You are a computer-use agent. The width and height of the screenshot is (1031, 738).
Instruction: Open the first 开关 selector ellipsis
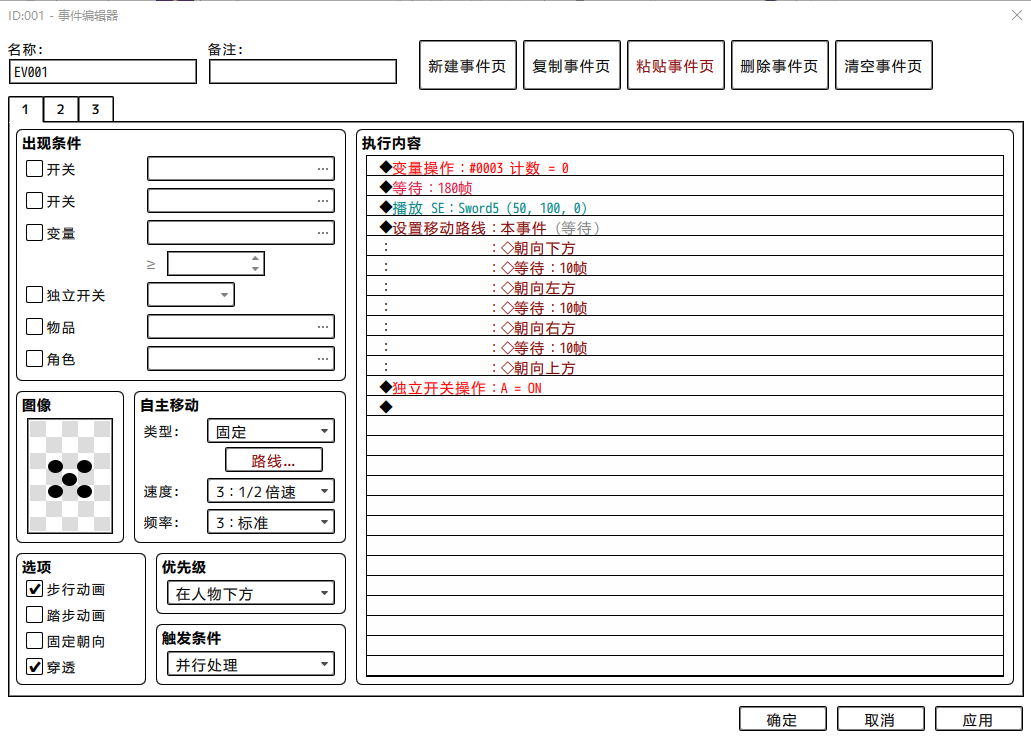(322, 169)
